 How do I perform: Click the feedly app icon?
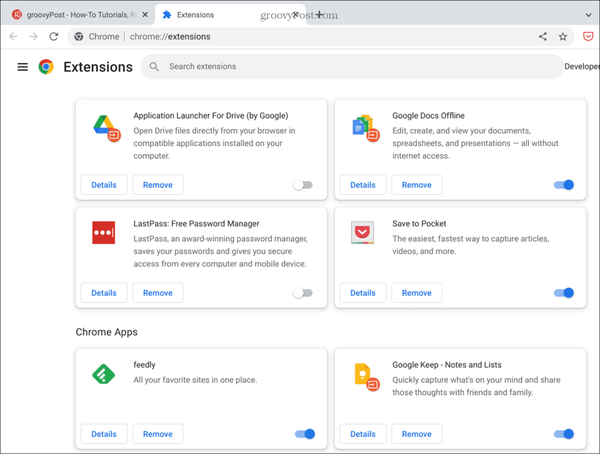tap(104, 374)
